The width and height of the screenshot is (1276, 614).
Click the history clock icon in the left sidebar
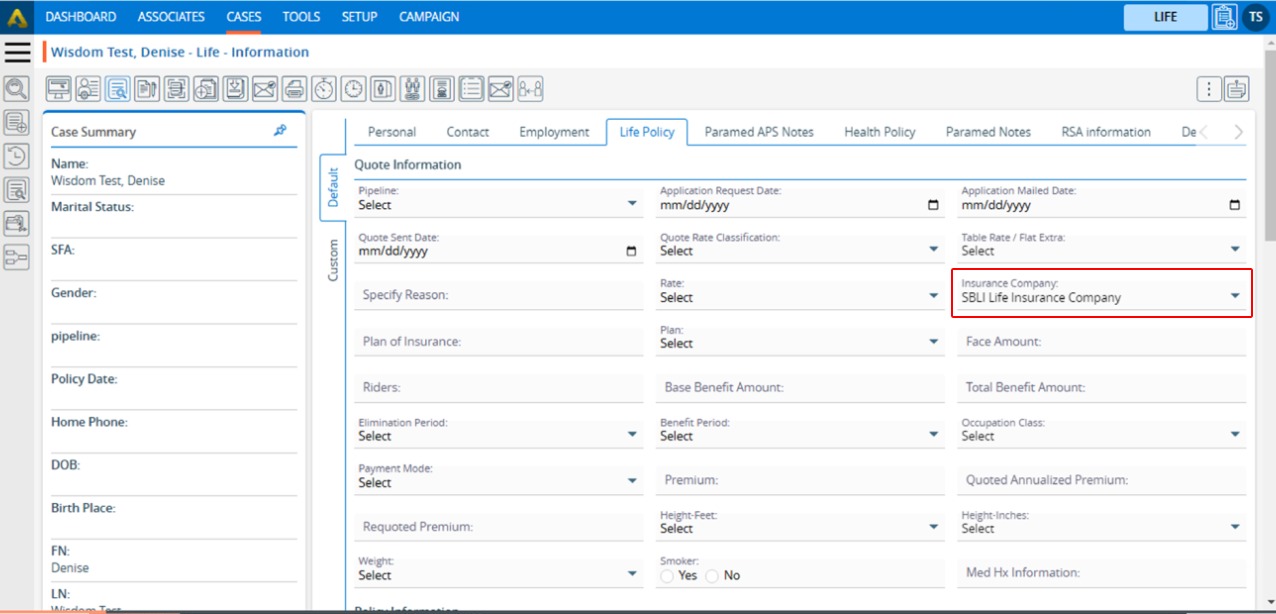[16, 156]
